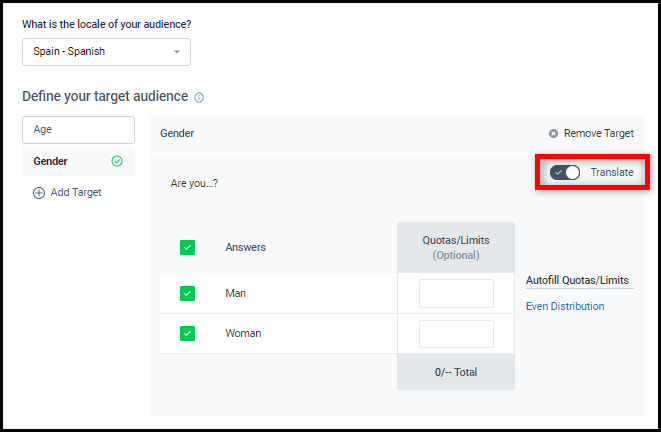Open the Spain - Spanish locale dropdown

coord(106,52)
